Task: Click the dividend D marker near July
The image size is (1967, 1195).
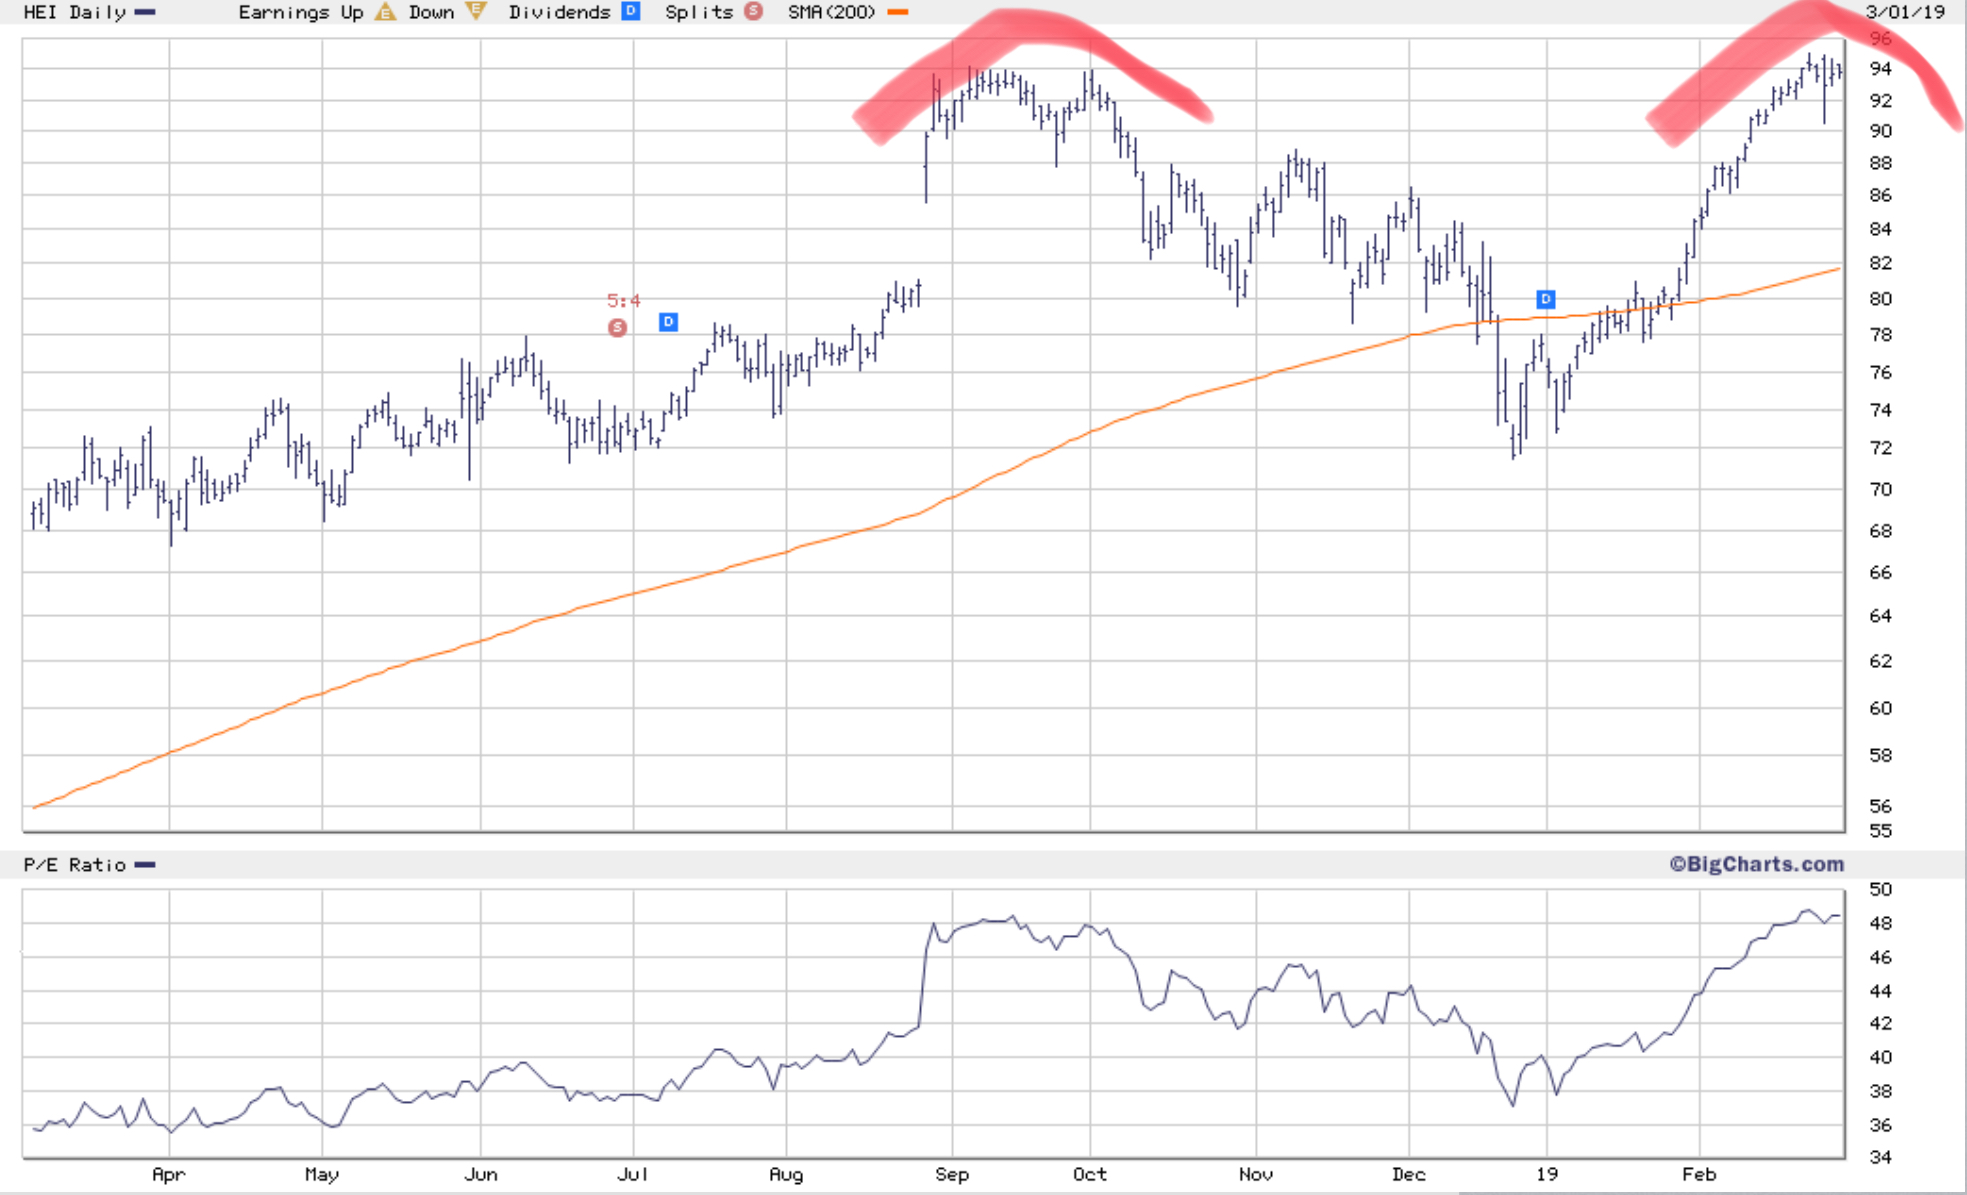Action: coord(668,321)
